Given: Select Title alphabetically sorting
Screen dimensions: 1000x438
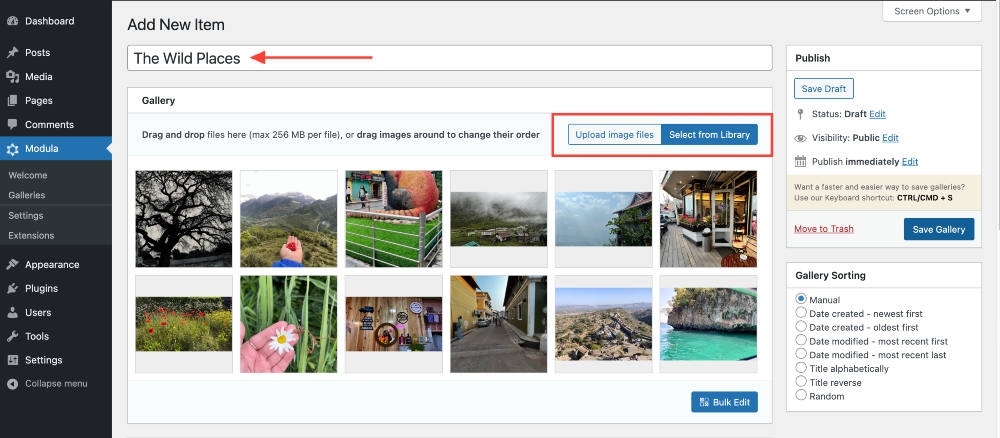Looking at the screenshot, I should pos(801,368).
